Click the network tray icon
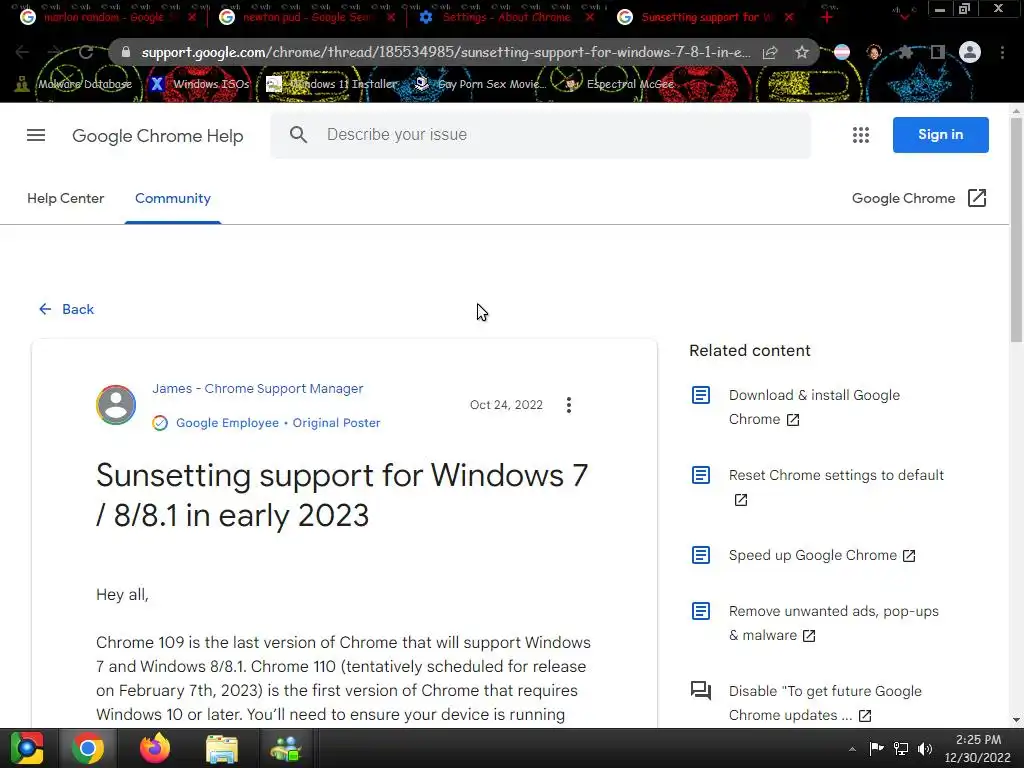Image resolution: width=1024 pixels, height=768 pixels. pyautogui.click(x=901, y=748)
